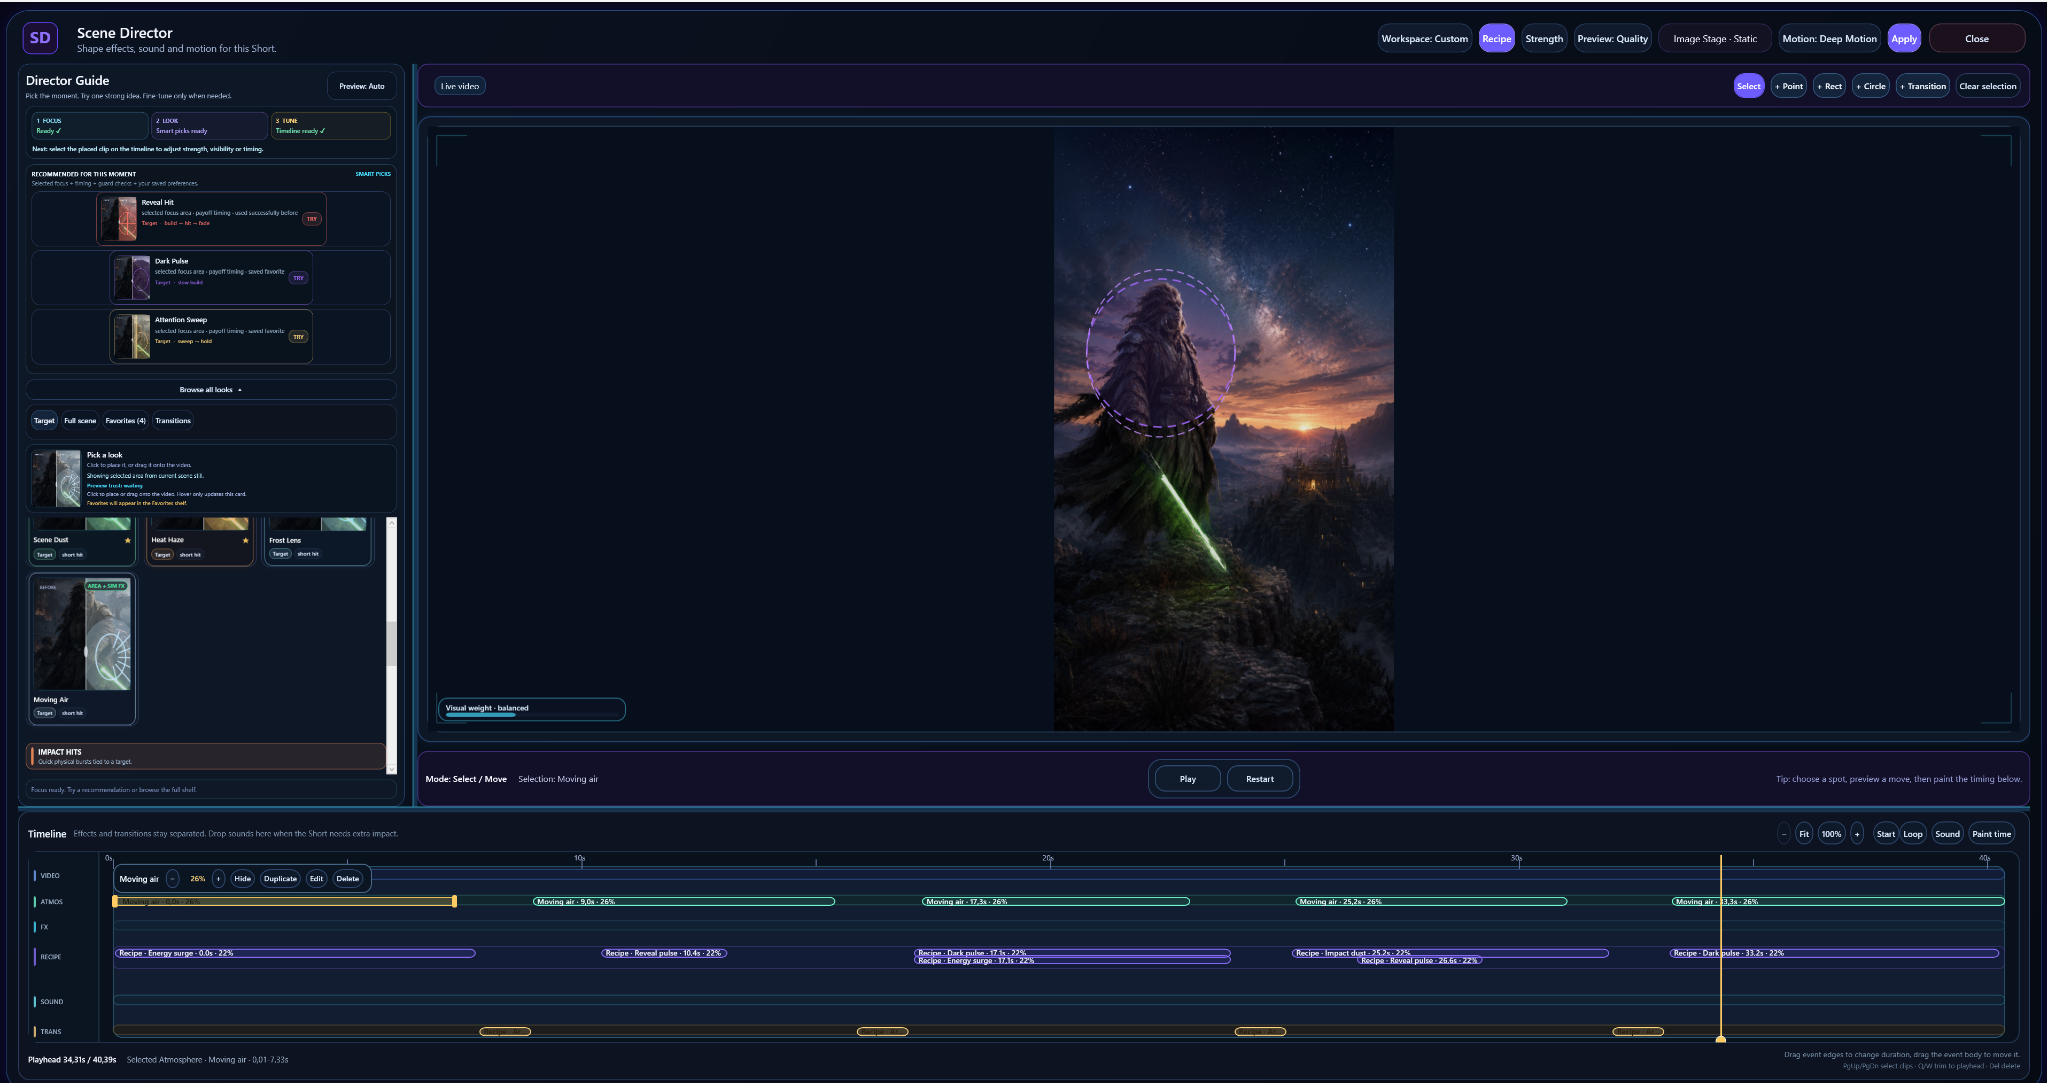Viewport: 2047px width, 1083px height.
Task: Delete the Moving air clip
Action: click(348, 879)
